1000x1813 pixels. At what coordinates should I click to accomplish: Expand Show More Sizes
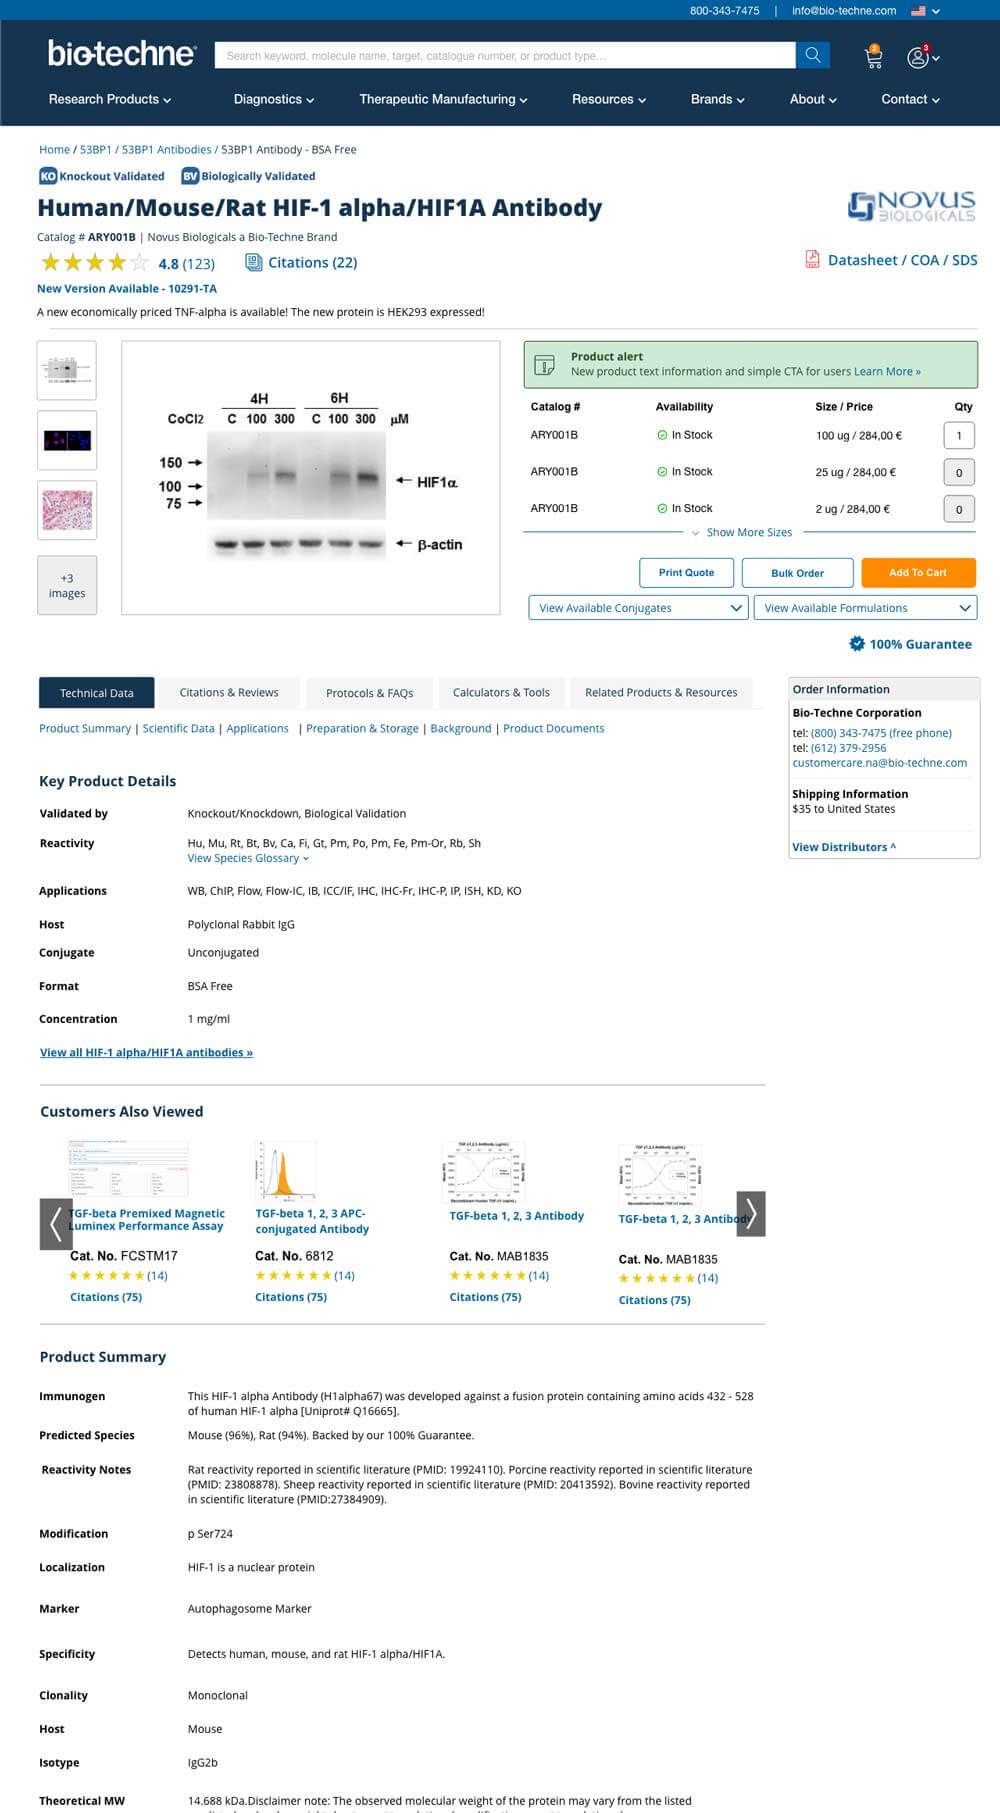(x=742, y=533)
